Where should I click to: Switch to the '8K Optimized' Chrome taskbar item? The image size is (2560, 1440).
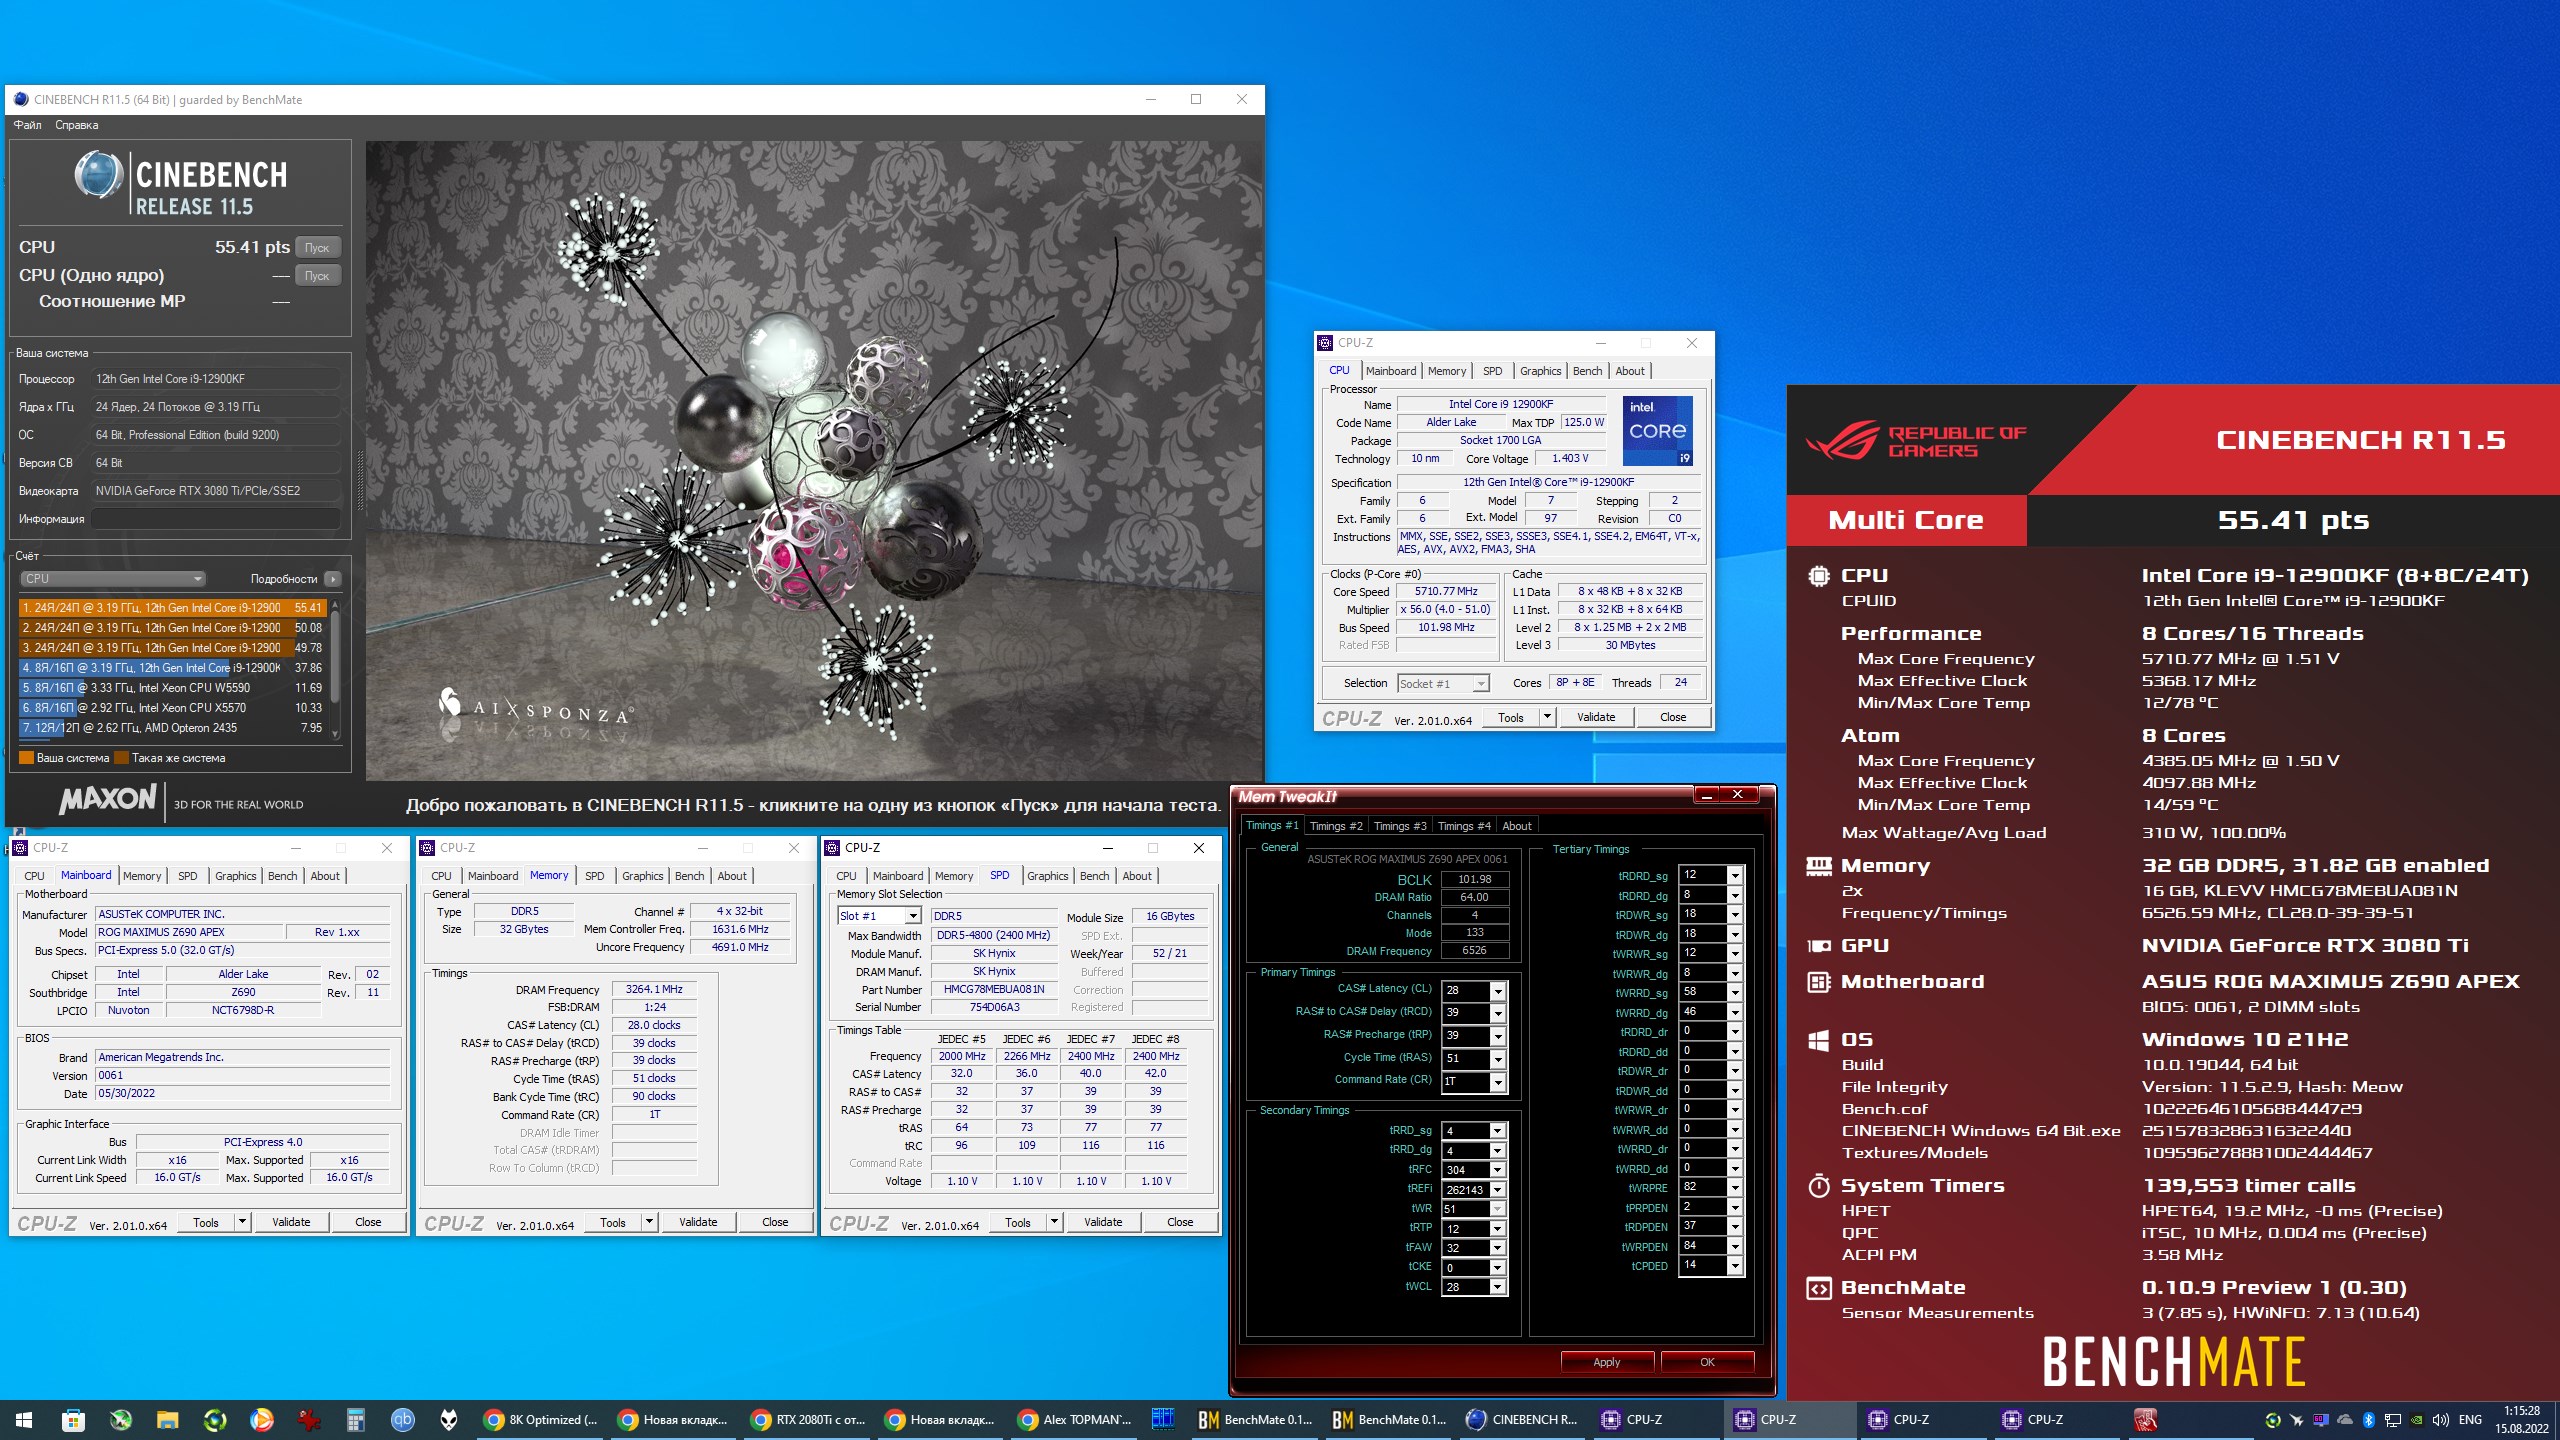coord(541,1420)
